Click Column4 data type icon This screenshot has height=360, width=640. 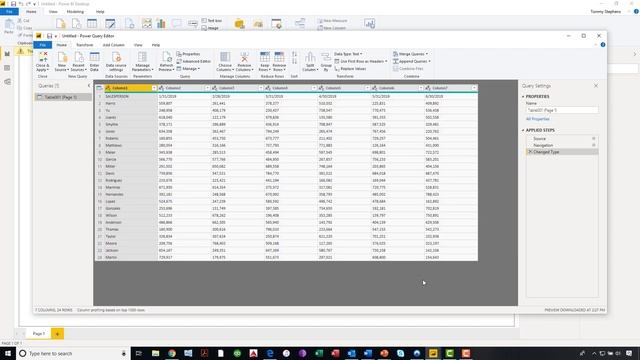point(268,88)
